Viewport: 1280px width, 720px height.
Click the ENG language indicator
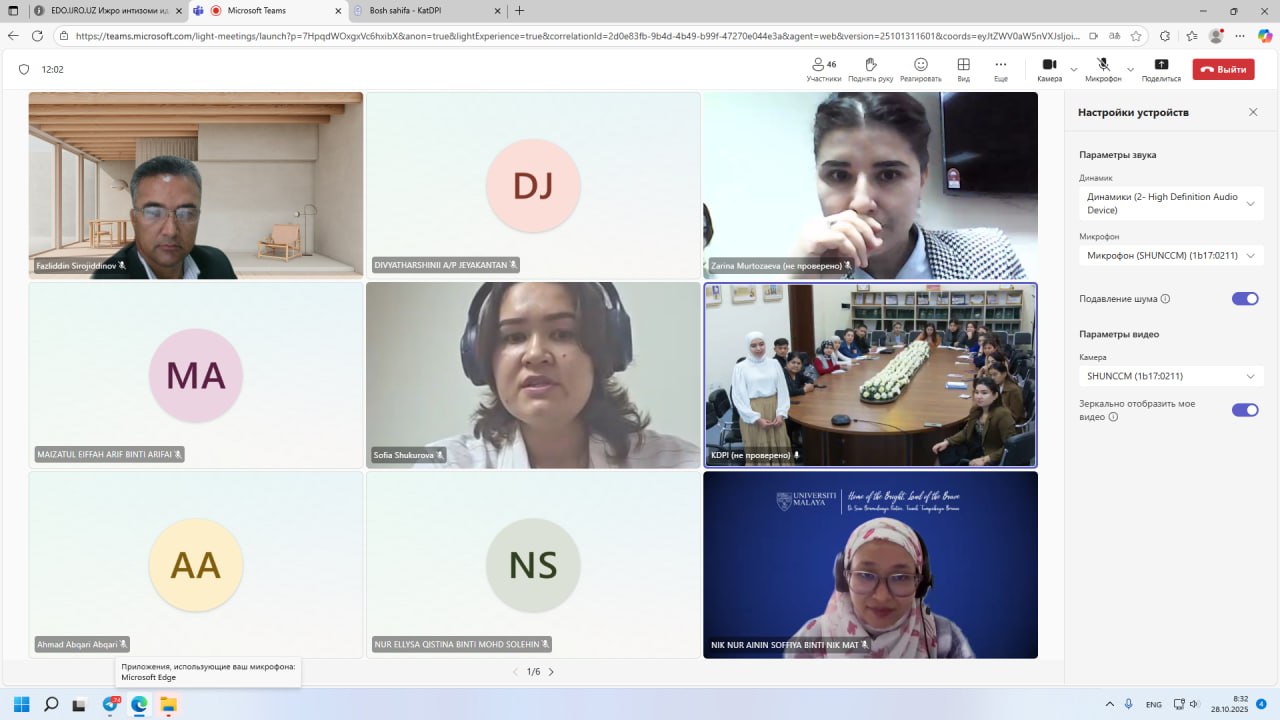coord(1153,704)
